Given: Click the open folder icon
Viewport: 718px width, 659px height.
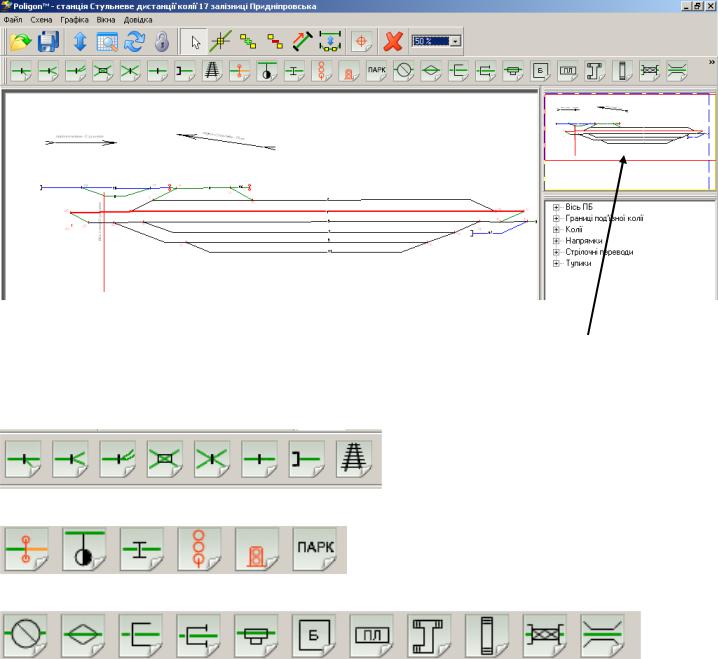Looking at the screenshot, I should pos(20,42).
